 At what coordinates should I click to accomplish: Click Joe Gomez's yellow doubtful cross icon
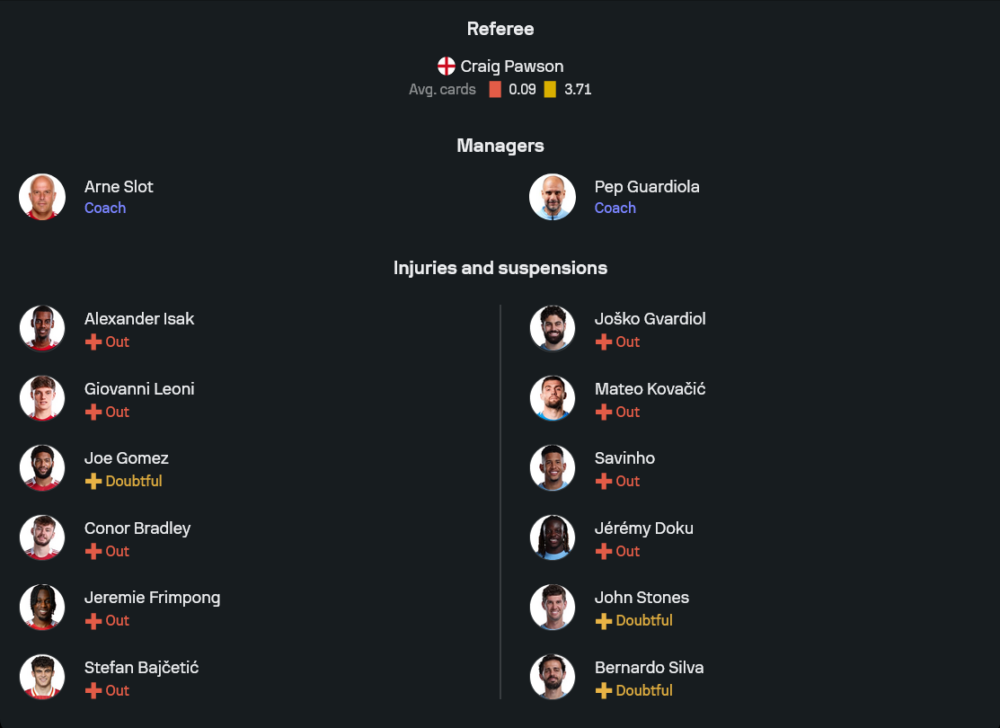[93, 481]
